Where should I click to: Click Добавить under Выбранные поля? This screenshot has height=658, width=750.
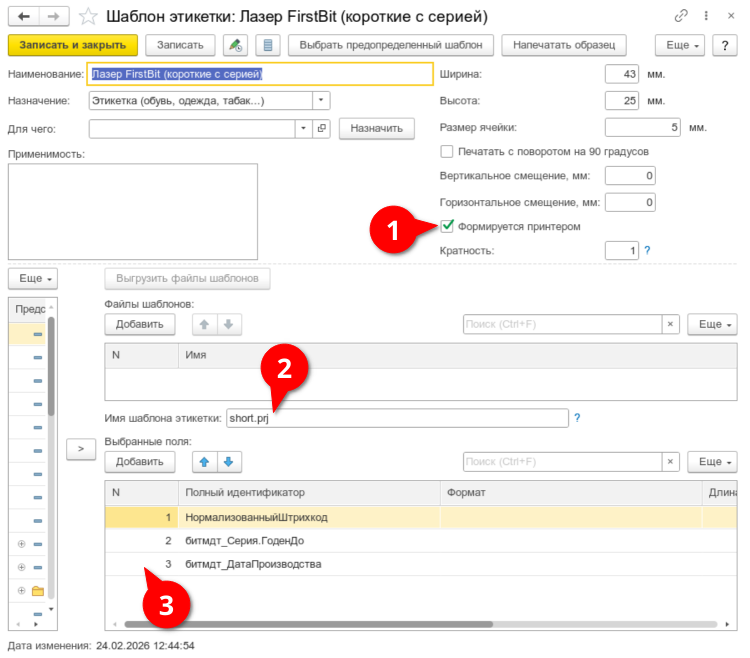pos(140,461)
